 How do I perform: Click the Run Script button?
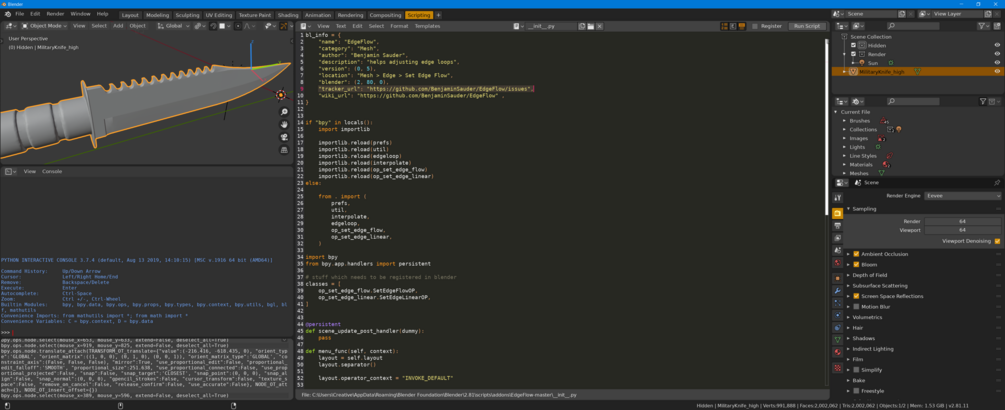pyautogui.click(x=806, y=26)
